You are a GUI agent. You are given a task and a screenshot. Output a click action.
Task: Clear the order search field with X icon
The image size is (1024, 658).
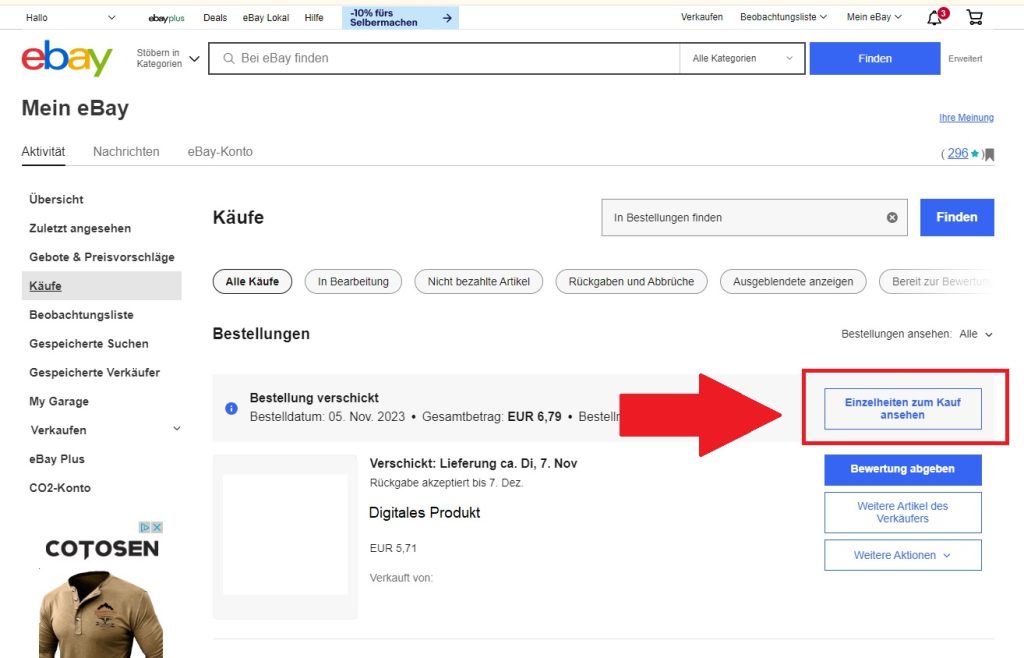coord(892,217)
